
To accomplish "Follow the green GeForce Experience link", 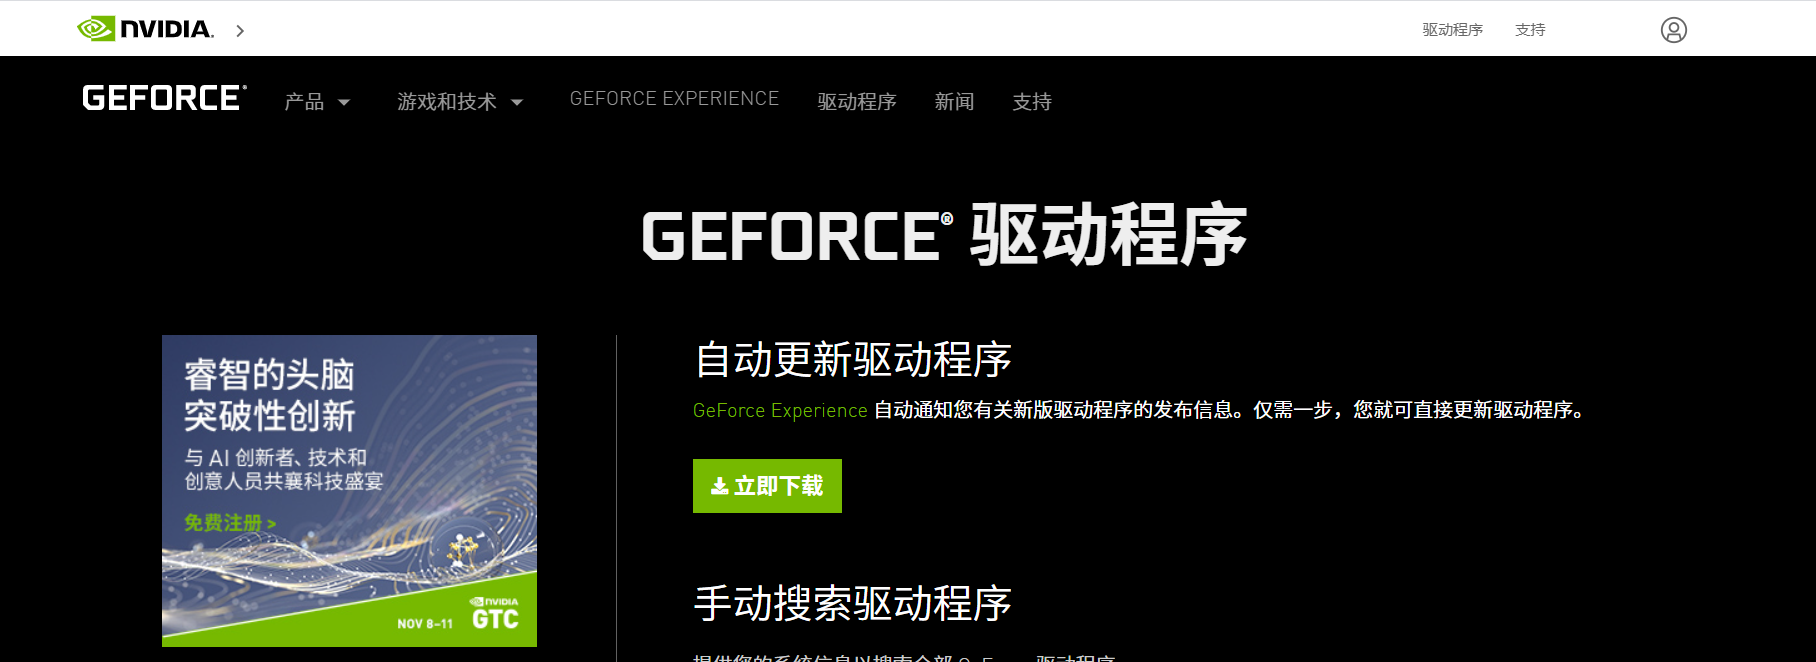I will point(780,410).
